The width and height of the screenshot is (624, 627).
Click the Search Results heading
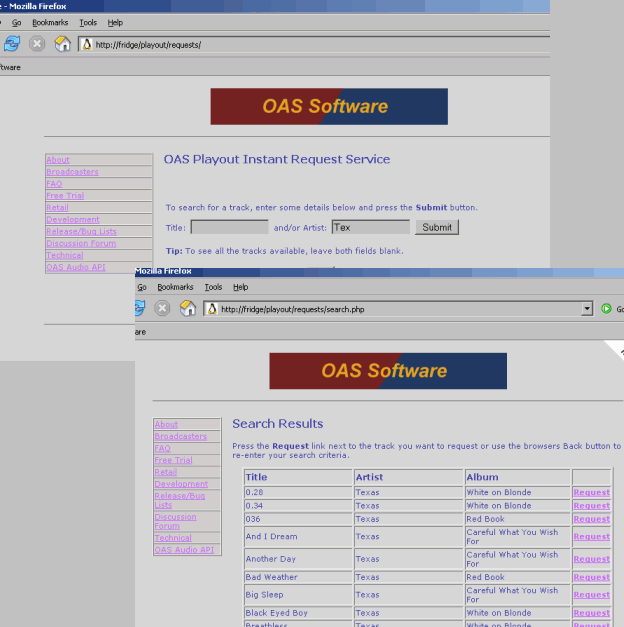click(x=278, y=424)
